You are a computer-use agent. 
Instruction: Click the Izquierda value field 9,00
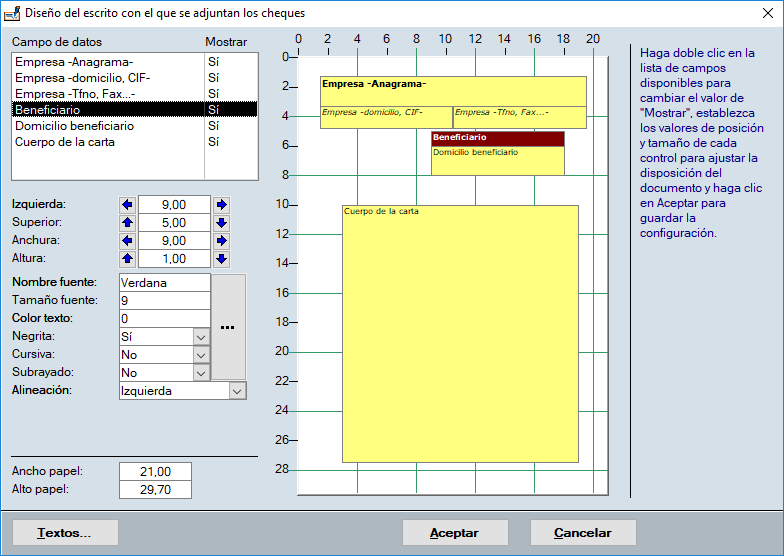(x=174, y=204)
